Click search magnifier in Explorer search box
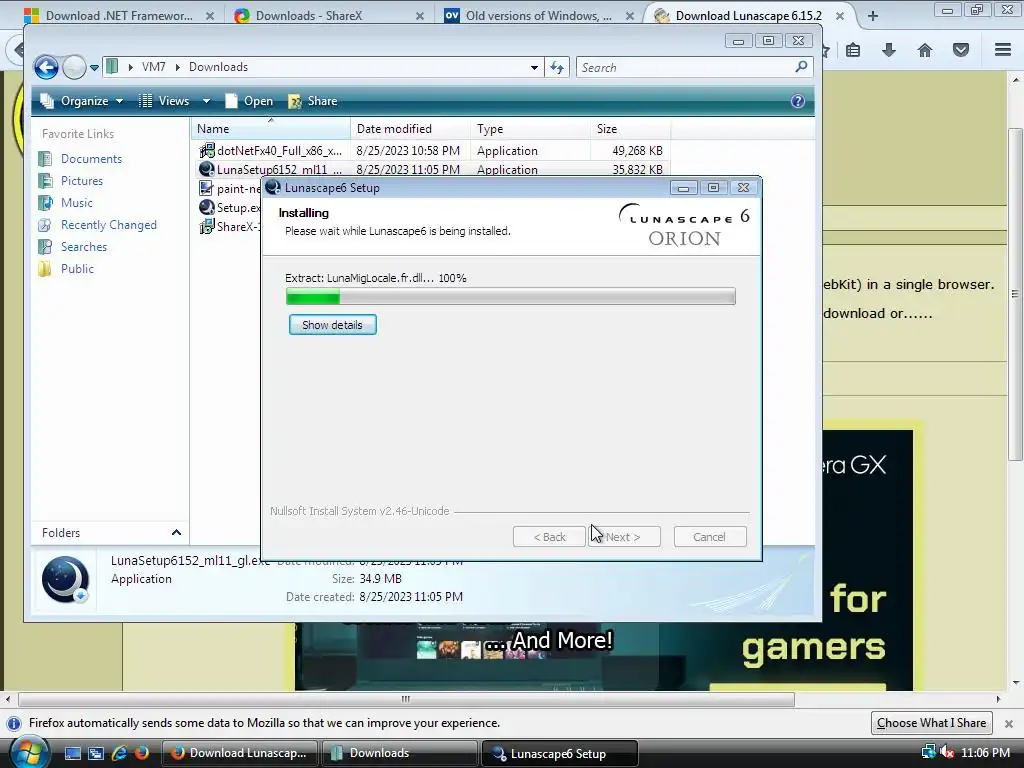This screenshot has height=768, width=1024. click(801, 67)
